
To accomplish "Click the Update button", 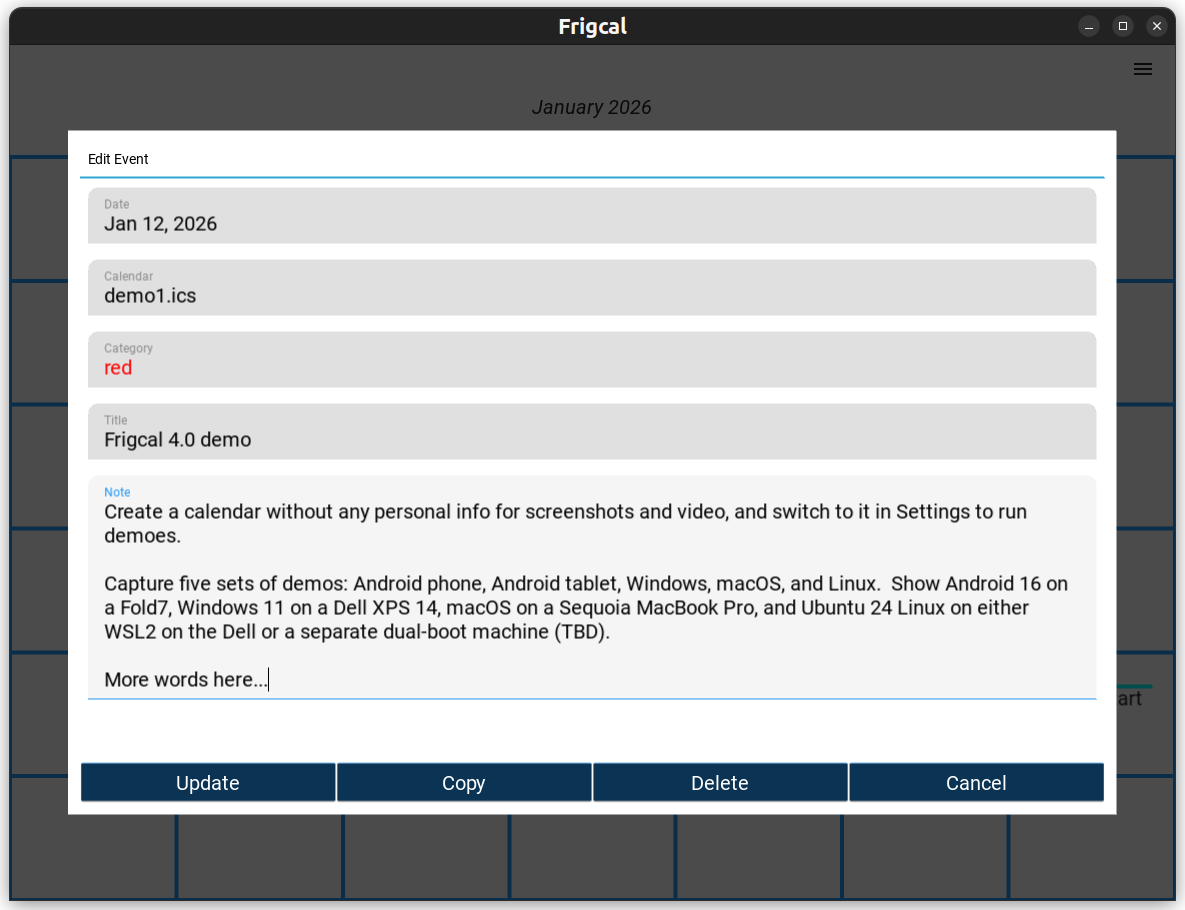I will point(208,783).
